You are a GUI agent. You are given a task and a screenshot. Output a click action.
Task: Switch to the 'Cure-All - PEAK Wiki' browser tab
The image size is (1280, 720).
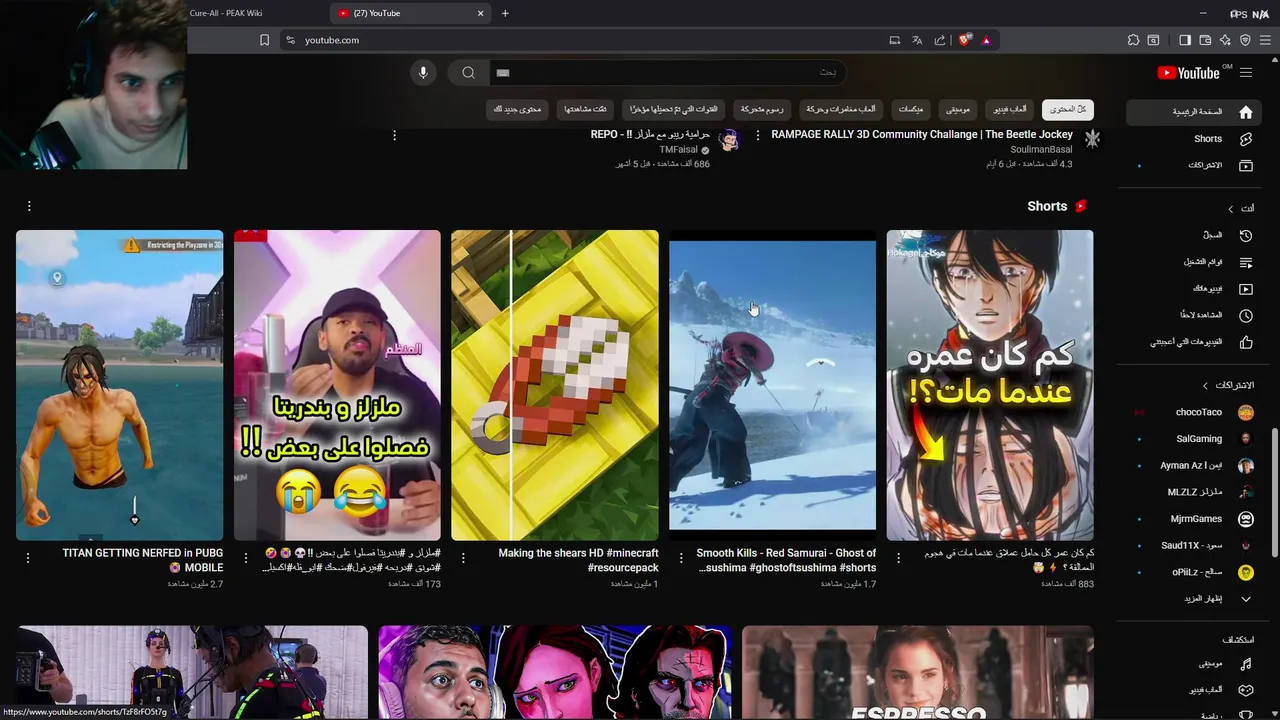click(x=226, y=13)
